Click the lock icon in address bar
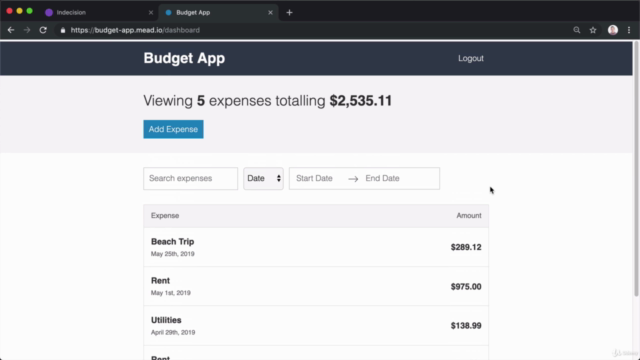This screenshot has width=640, height=360. point(62,30)
